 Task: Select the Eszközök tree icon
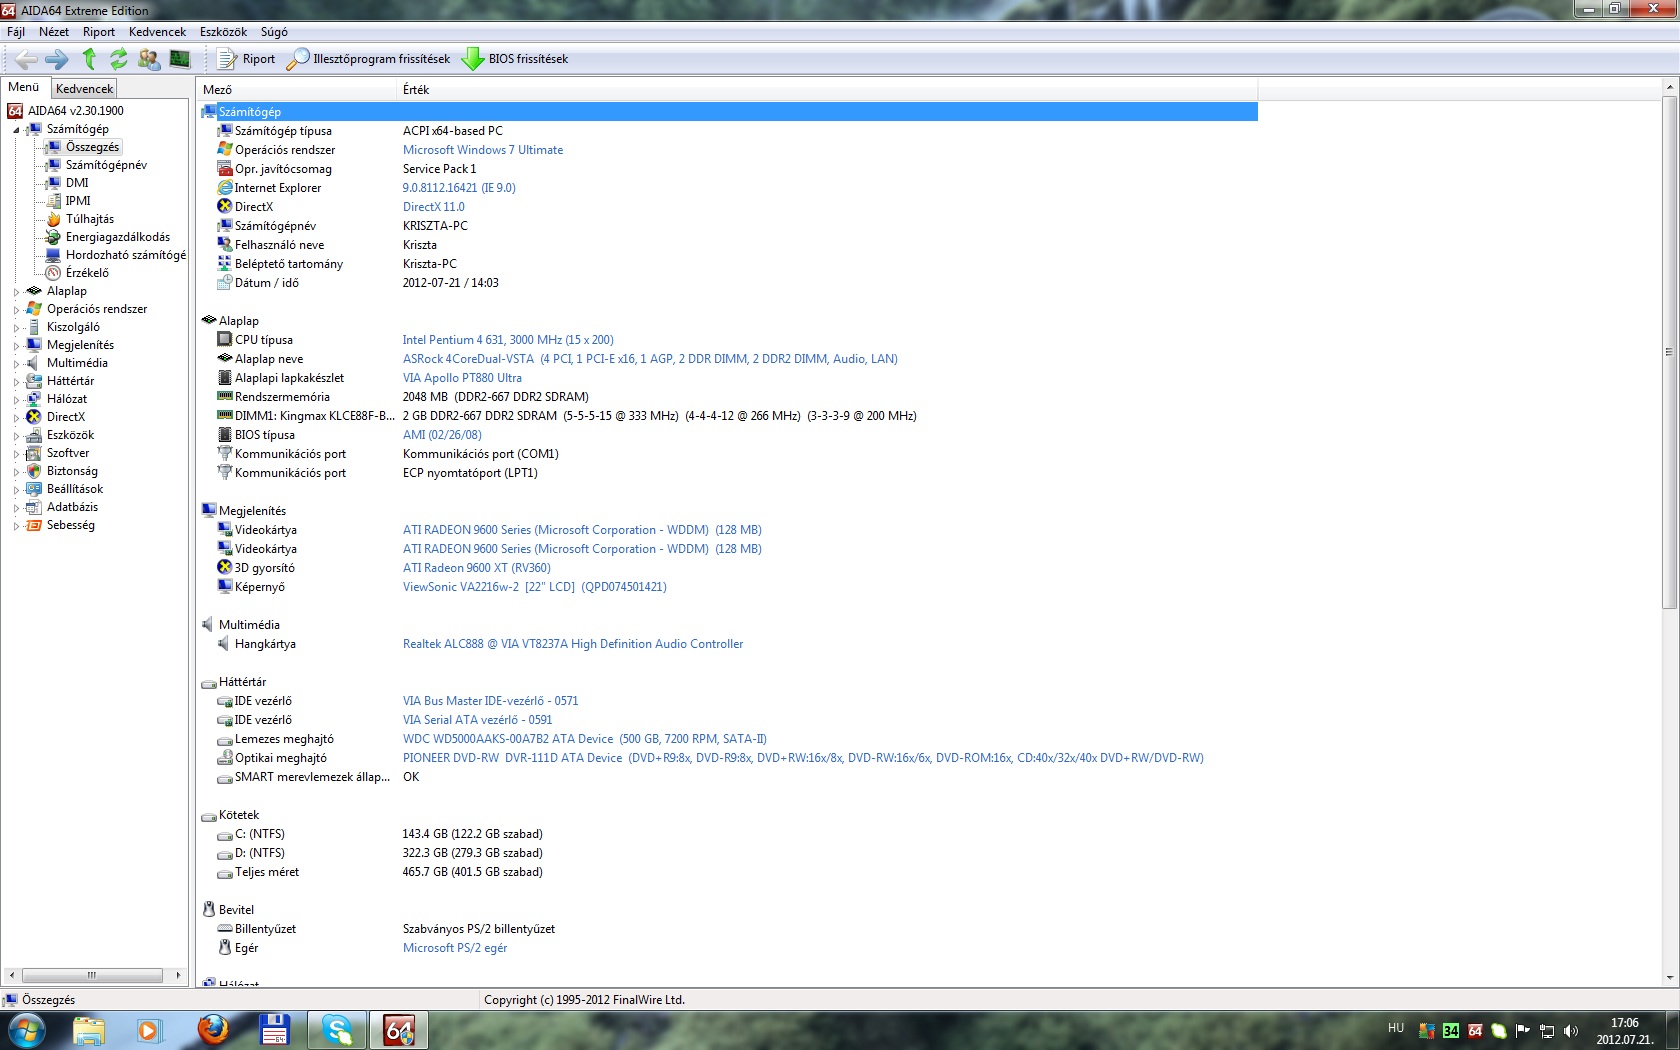click(34, 435)
